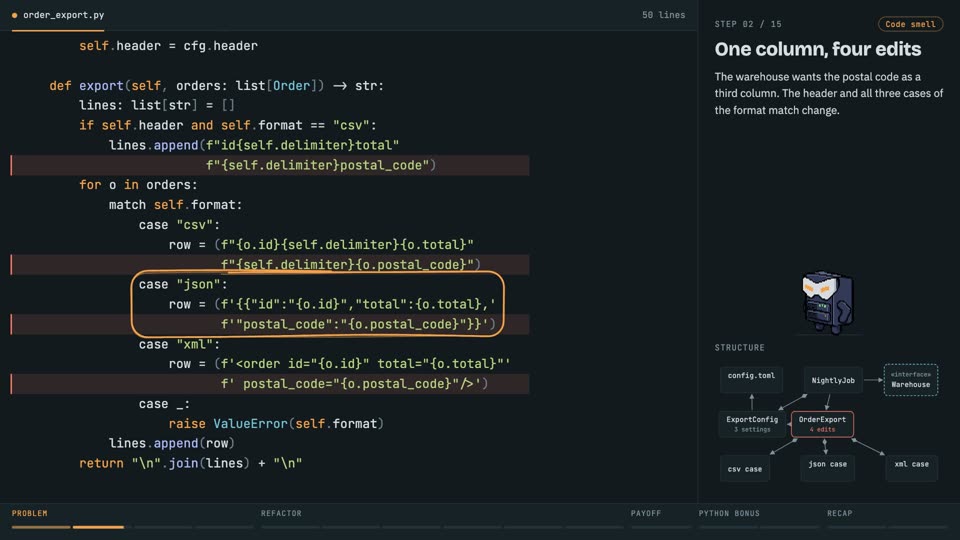This screenshot has width=960, height=540.
Task: Select the highlighted OrderExport node
Action: (x=822, y=424)
